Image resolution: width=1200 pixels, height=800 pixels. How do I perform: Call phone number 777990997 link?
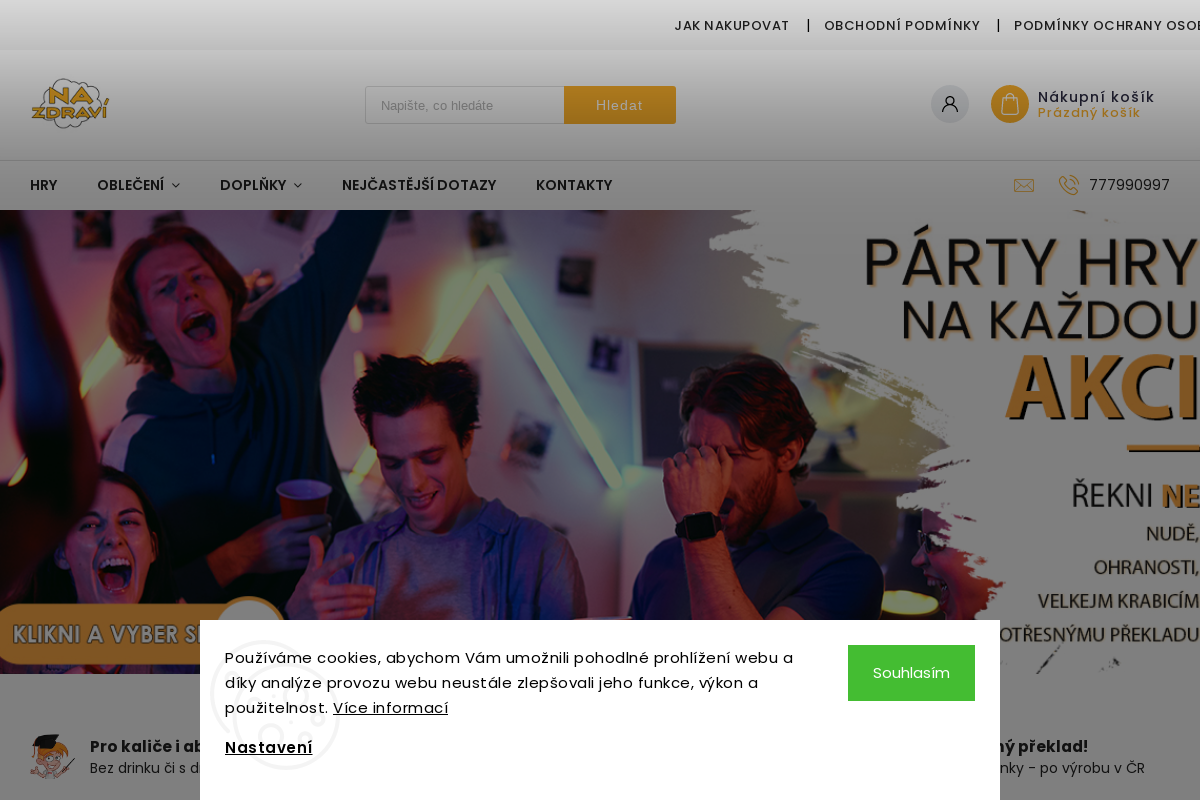[1129, 185]
